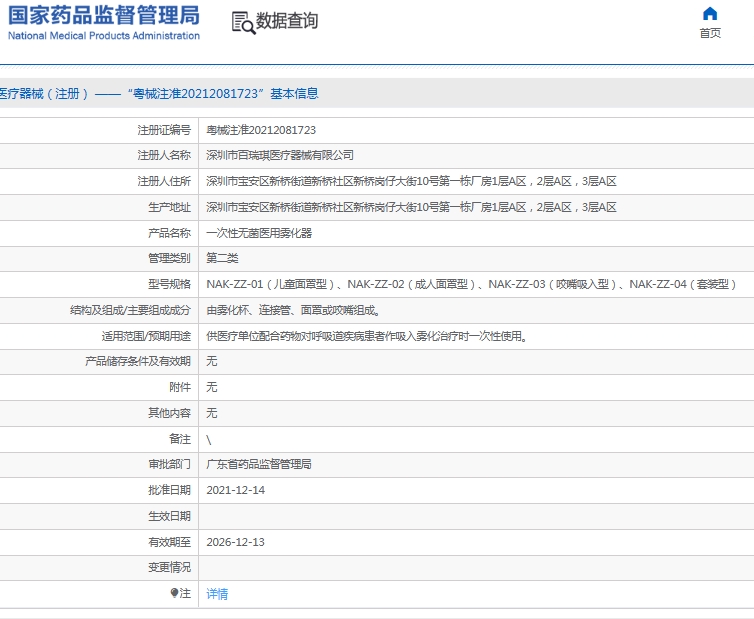The width and height of the screenshot is (754, 619).
Task: Click the 无 value in 其他内容 row
Action: tap(212, 413)
